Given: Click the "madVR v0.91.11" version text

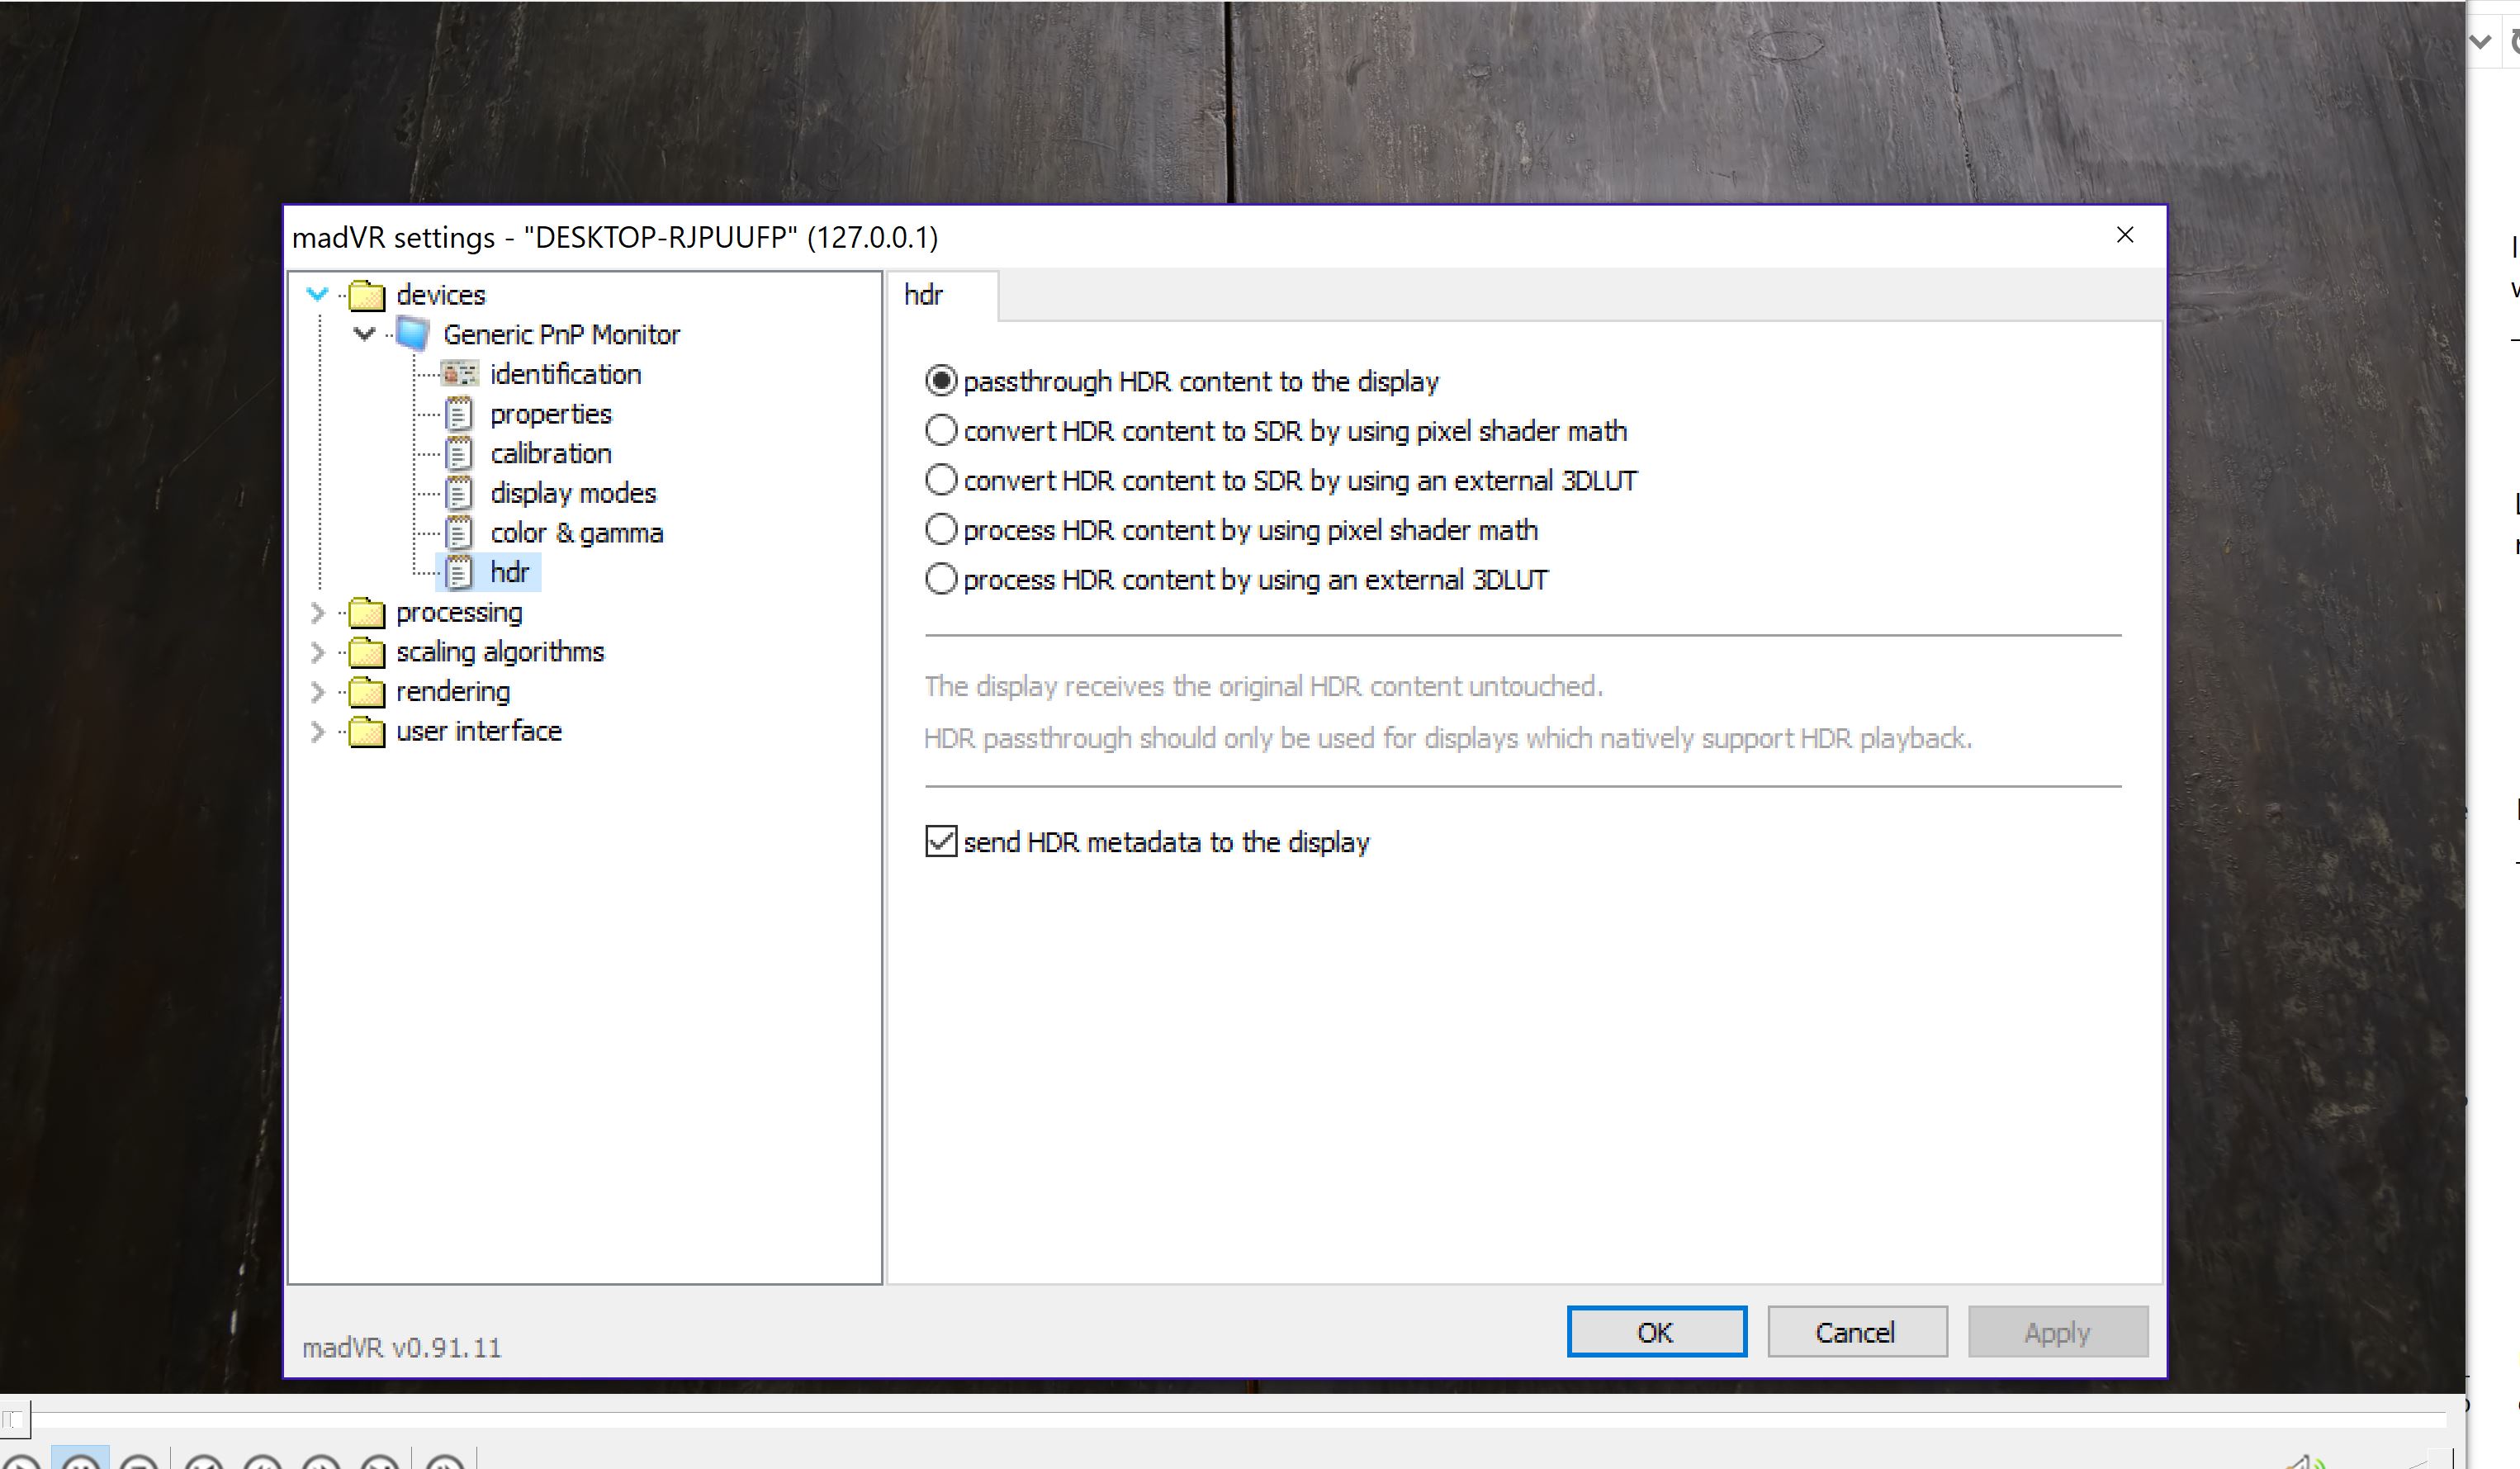Looking at the screenshot, I should click(x=402, y=1348).
